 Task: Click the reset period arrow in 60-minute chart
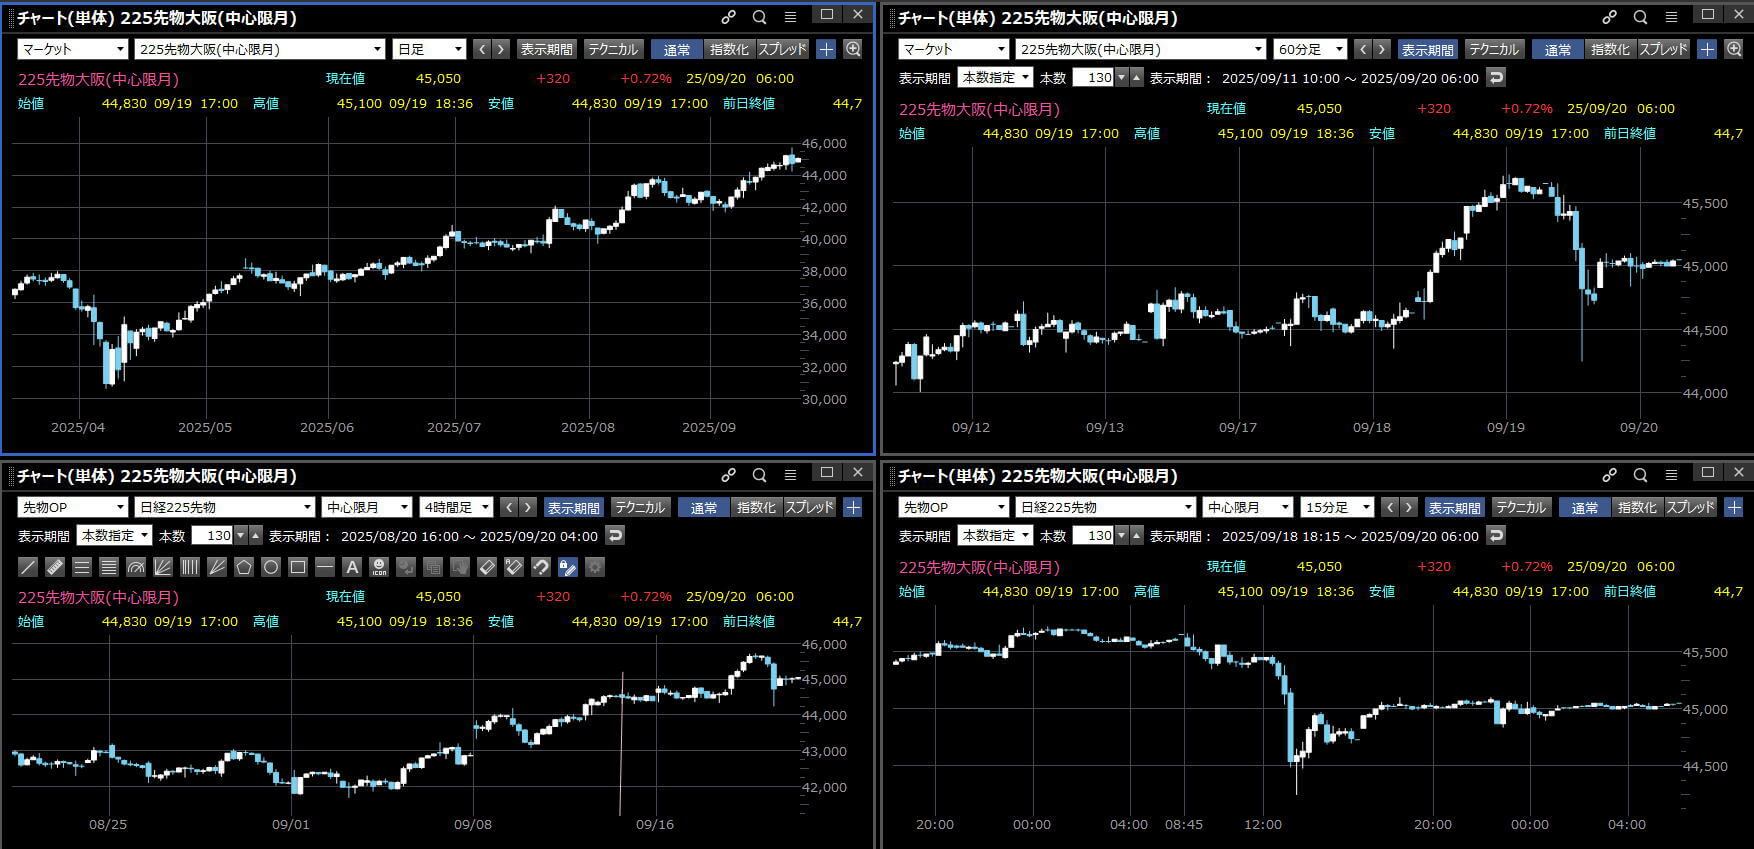coord(1496,77)
